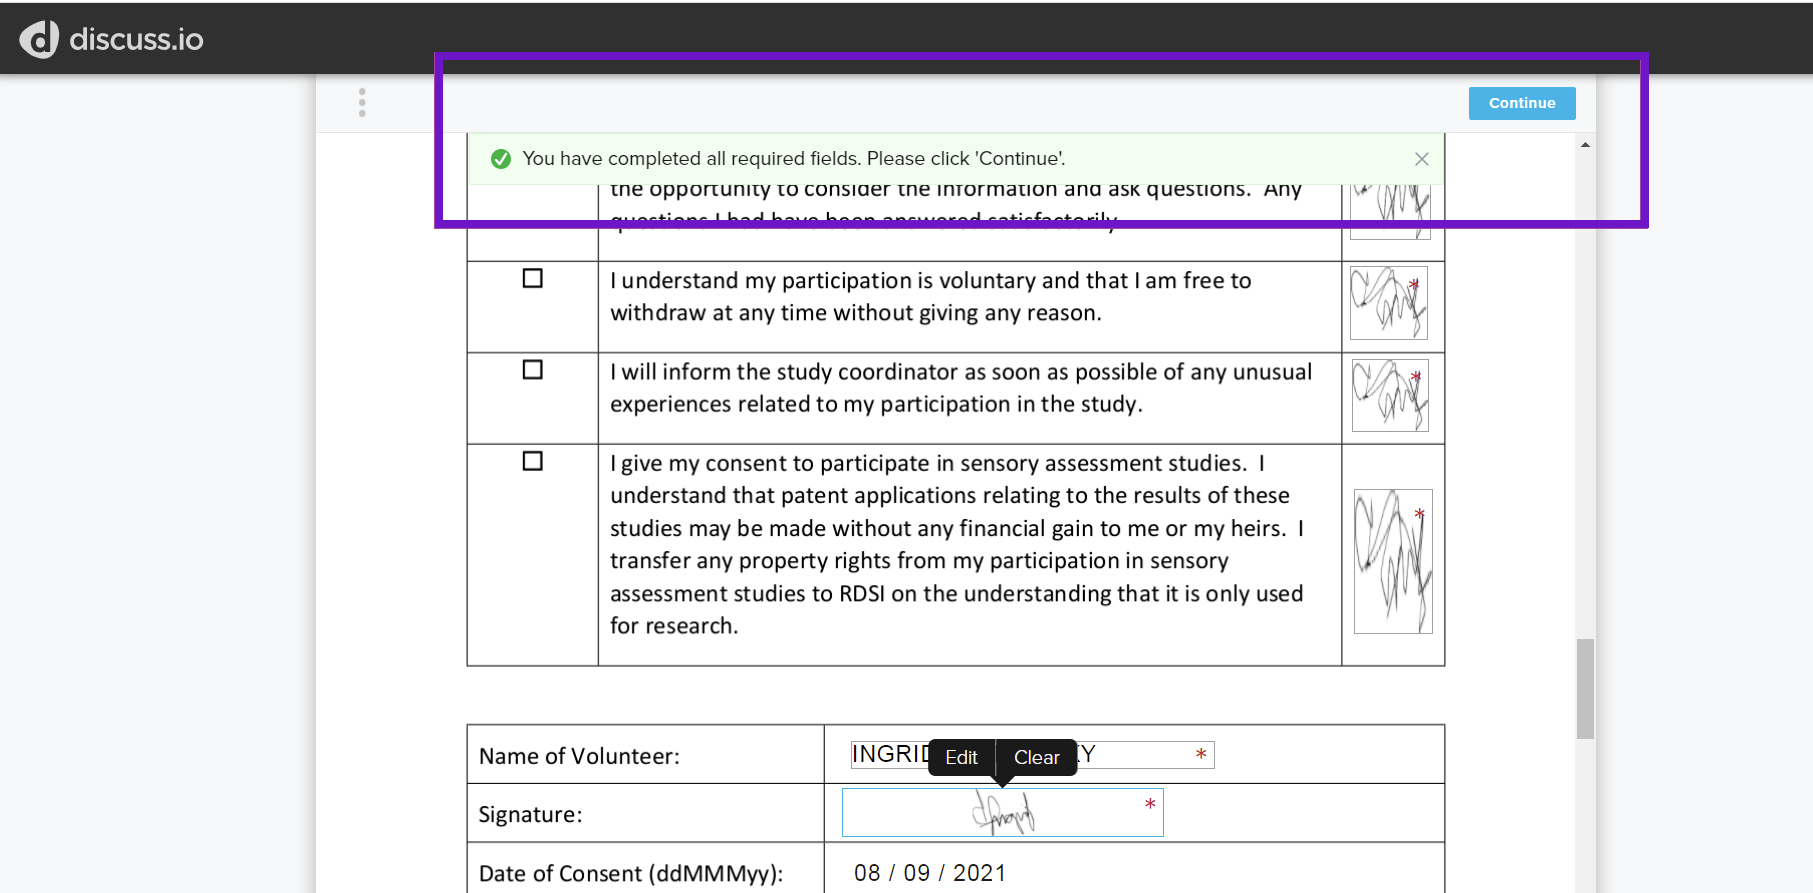Dismiss the completion banner with the X
The height and width of the screenshot is (893, 1813).
point(1421,158)
